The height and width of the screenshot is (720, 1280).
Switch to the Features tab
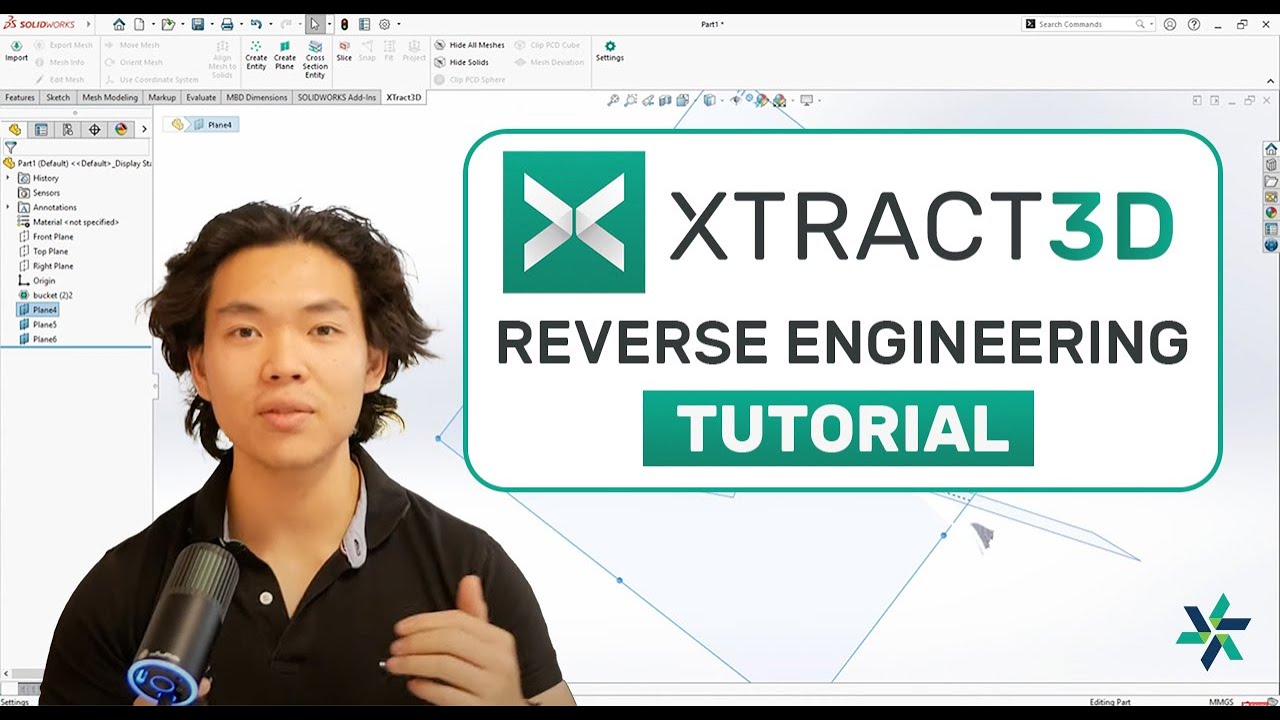coord(20,97)
